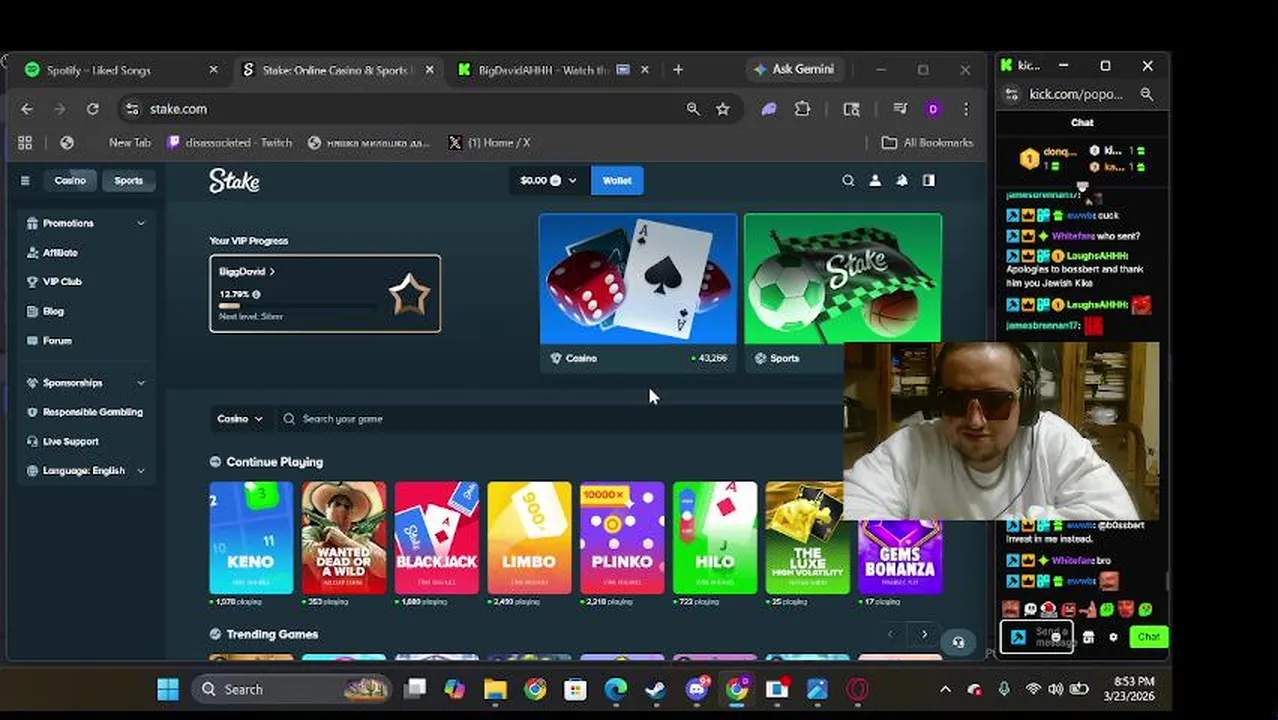This screenshot has width=1278, height=720.
Task: Toggle the Stake chat panel icon
Action: point(929,181)
